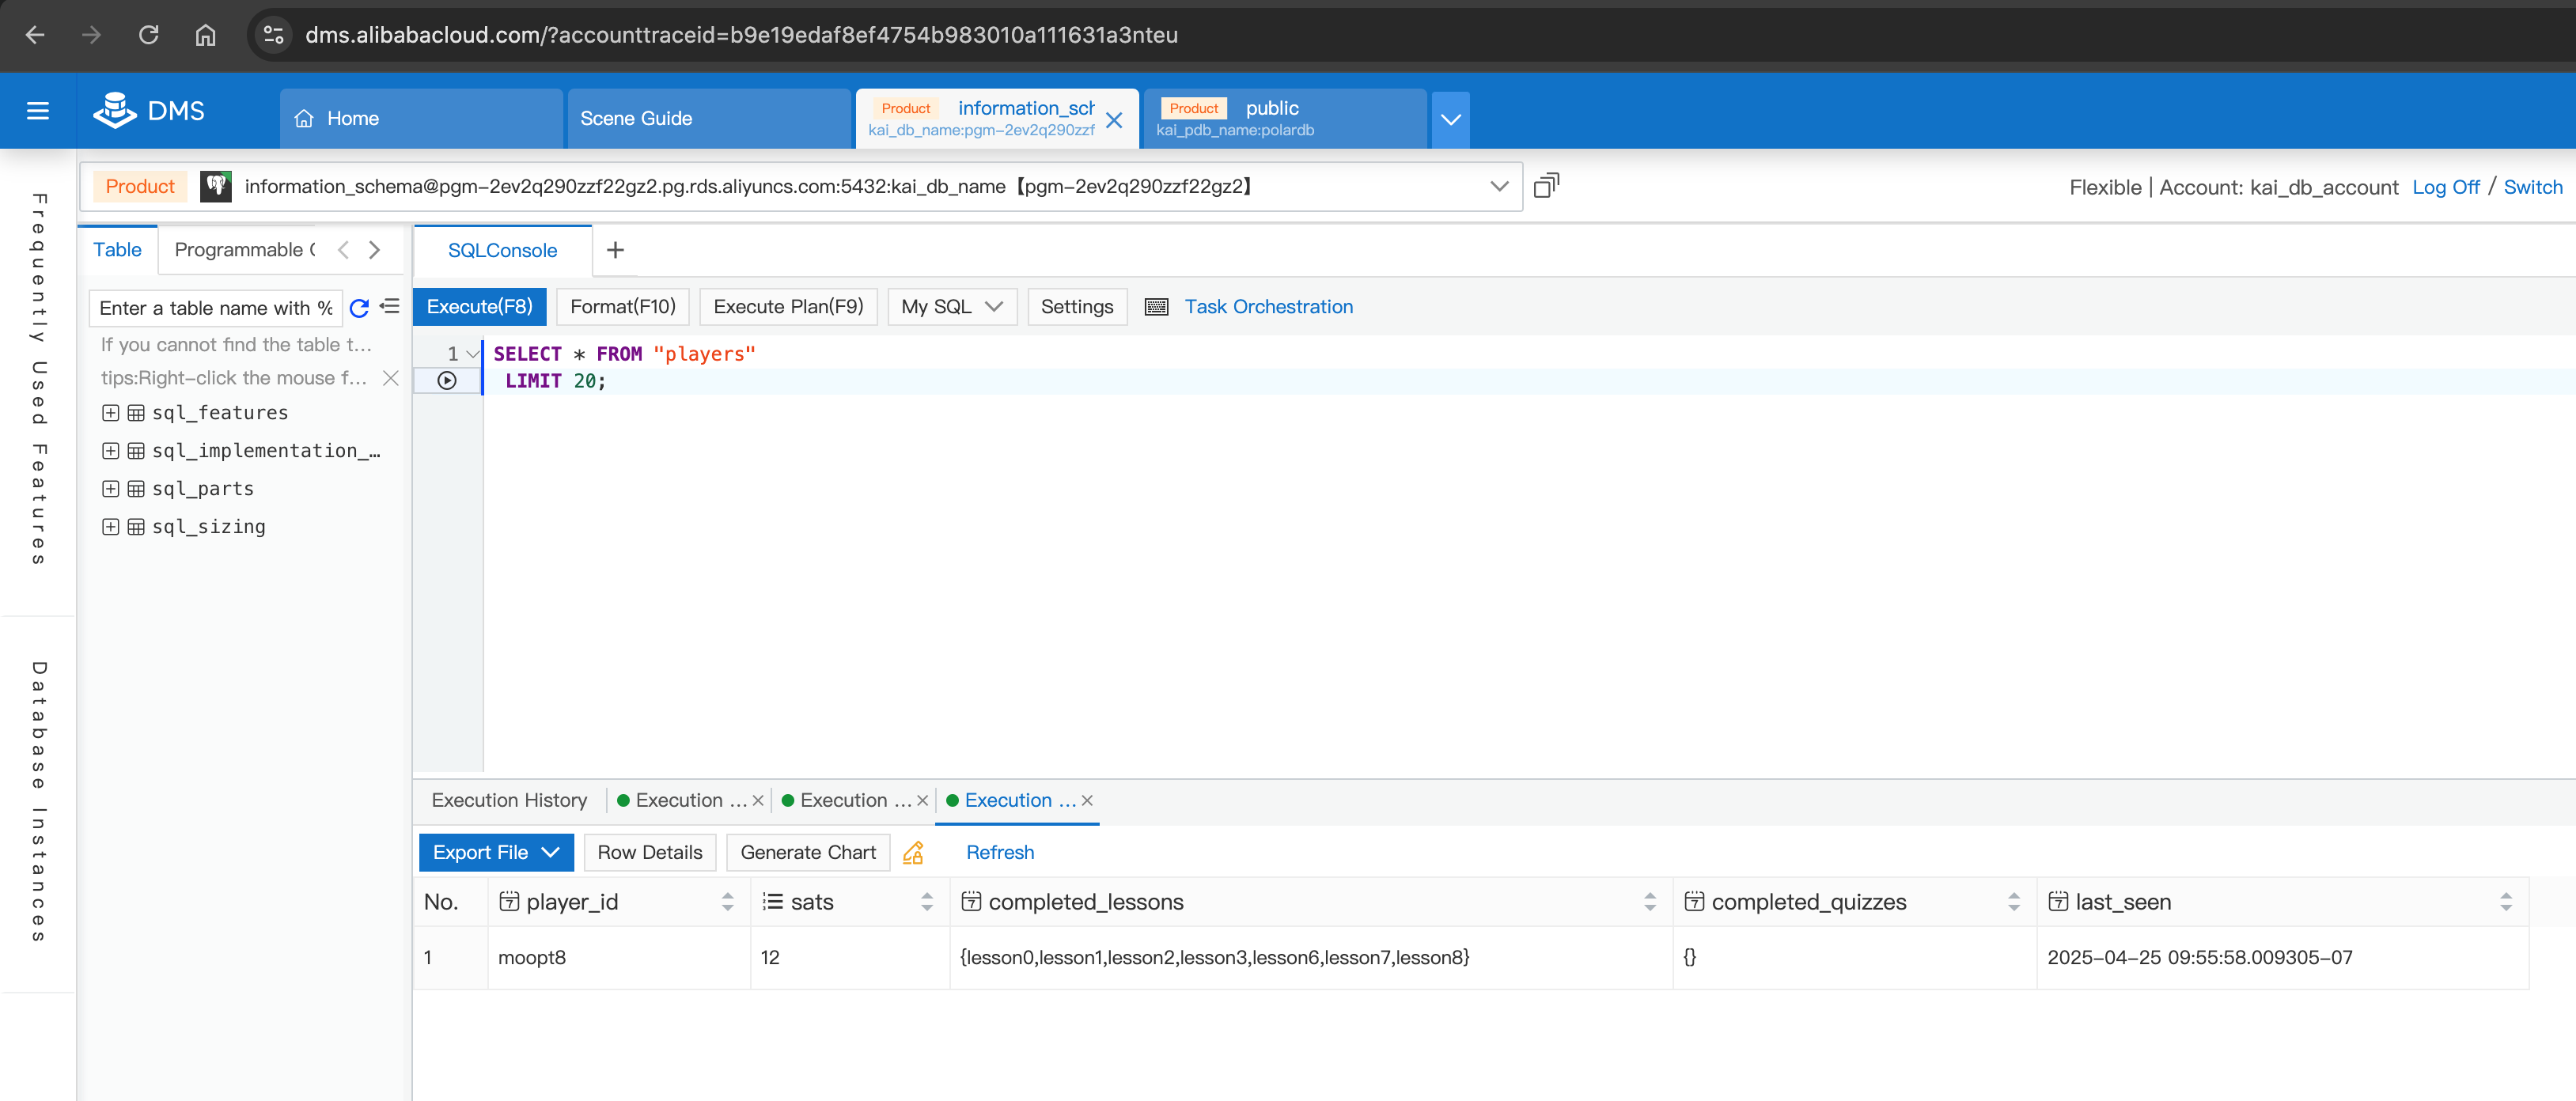Click Task Orchestration link
The width and height of the screenshot is (2576, 1101).
1268,307
